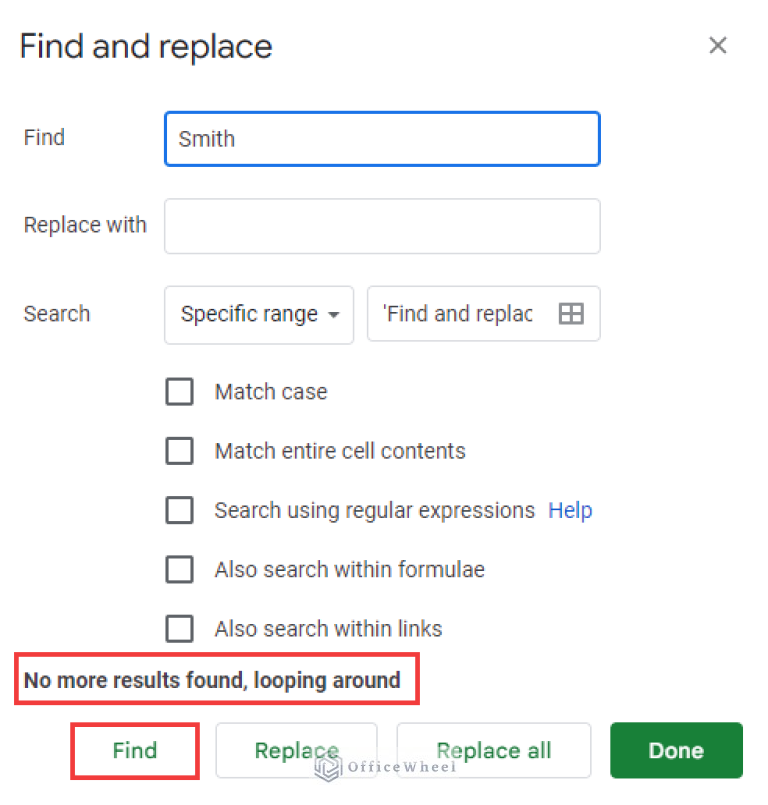The height and width of the screenshot is (805, 768).
Task: Open the regular expressions Help link
Action: click(570, 510)
